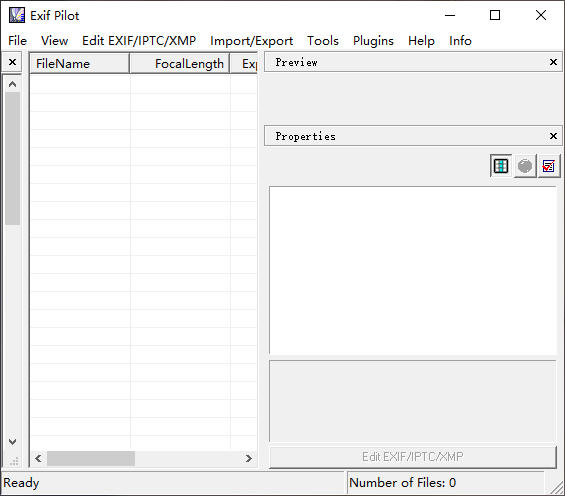
Task: Close the Exif Pilot window
Action: [x=541, y=15]
